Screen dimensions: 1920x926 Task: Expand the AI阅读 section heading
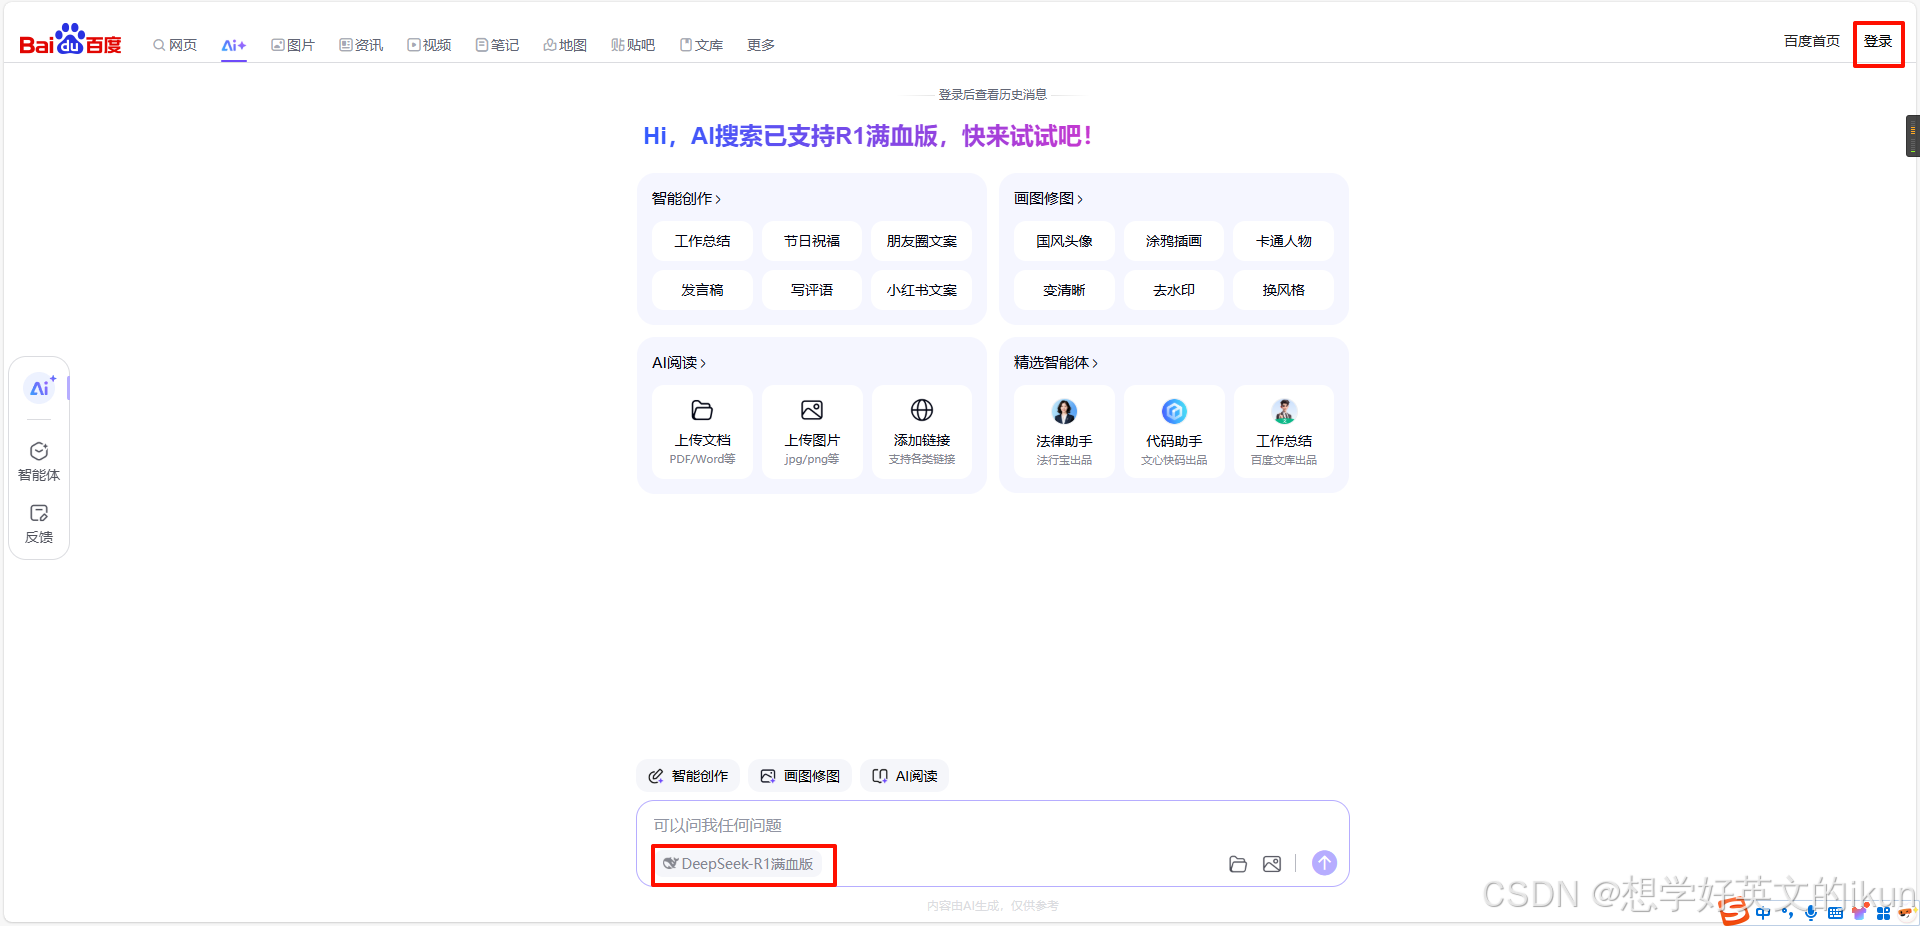[679, 363]
